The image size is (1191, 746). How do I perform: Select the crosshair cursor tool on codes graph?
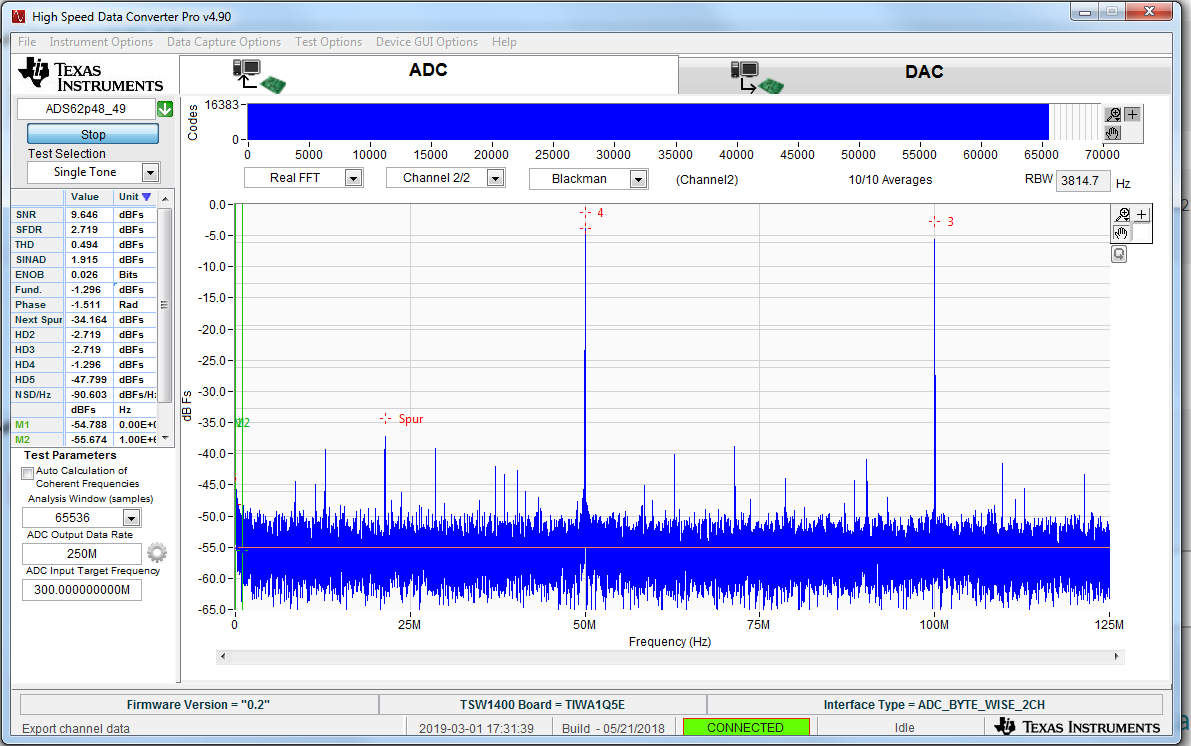pos(1133,115)
